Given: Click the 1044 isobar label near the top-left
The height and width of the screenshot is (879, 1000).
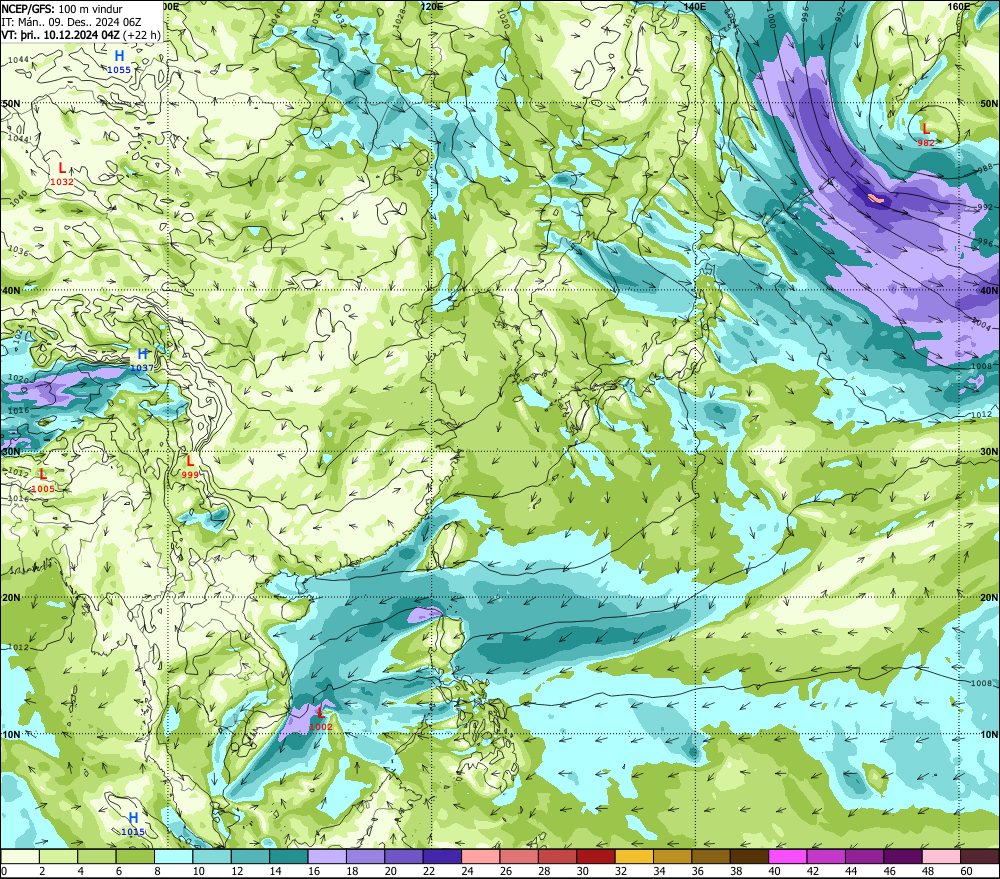Looking at the screenshot, I should coord(18,60).
